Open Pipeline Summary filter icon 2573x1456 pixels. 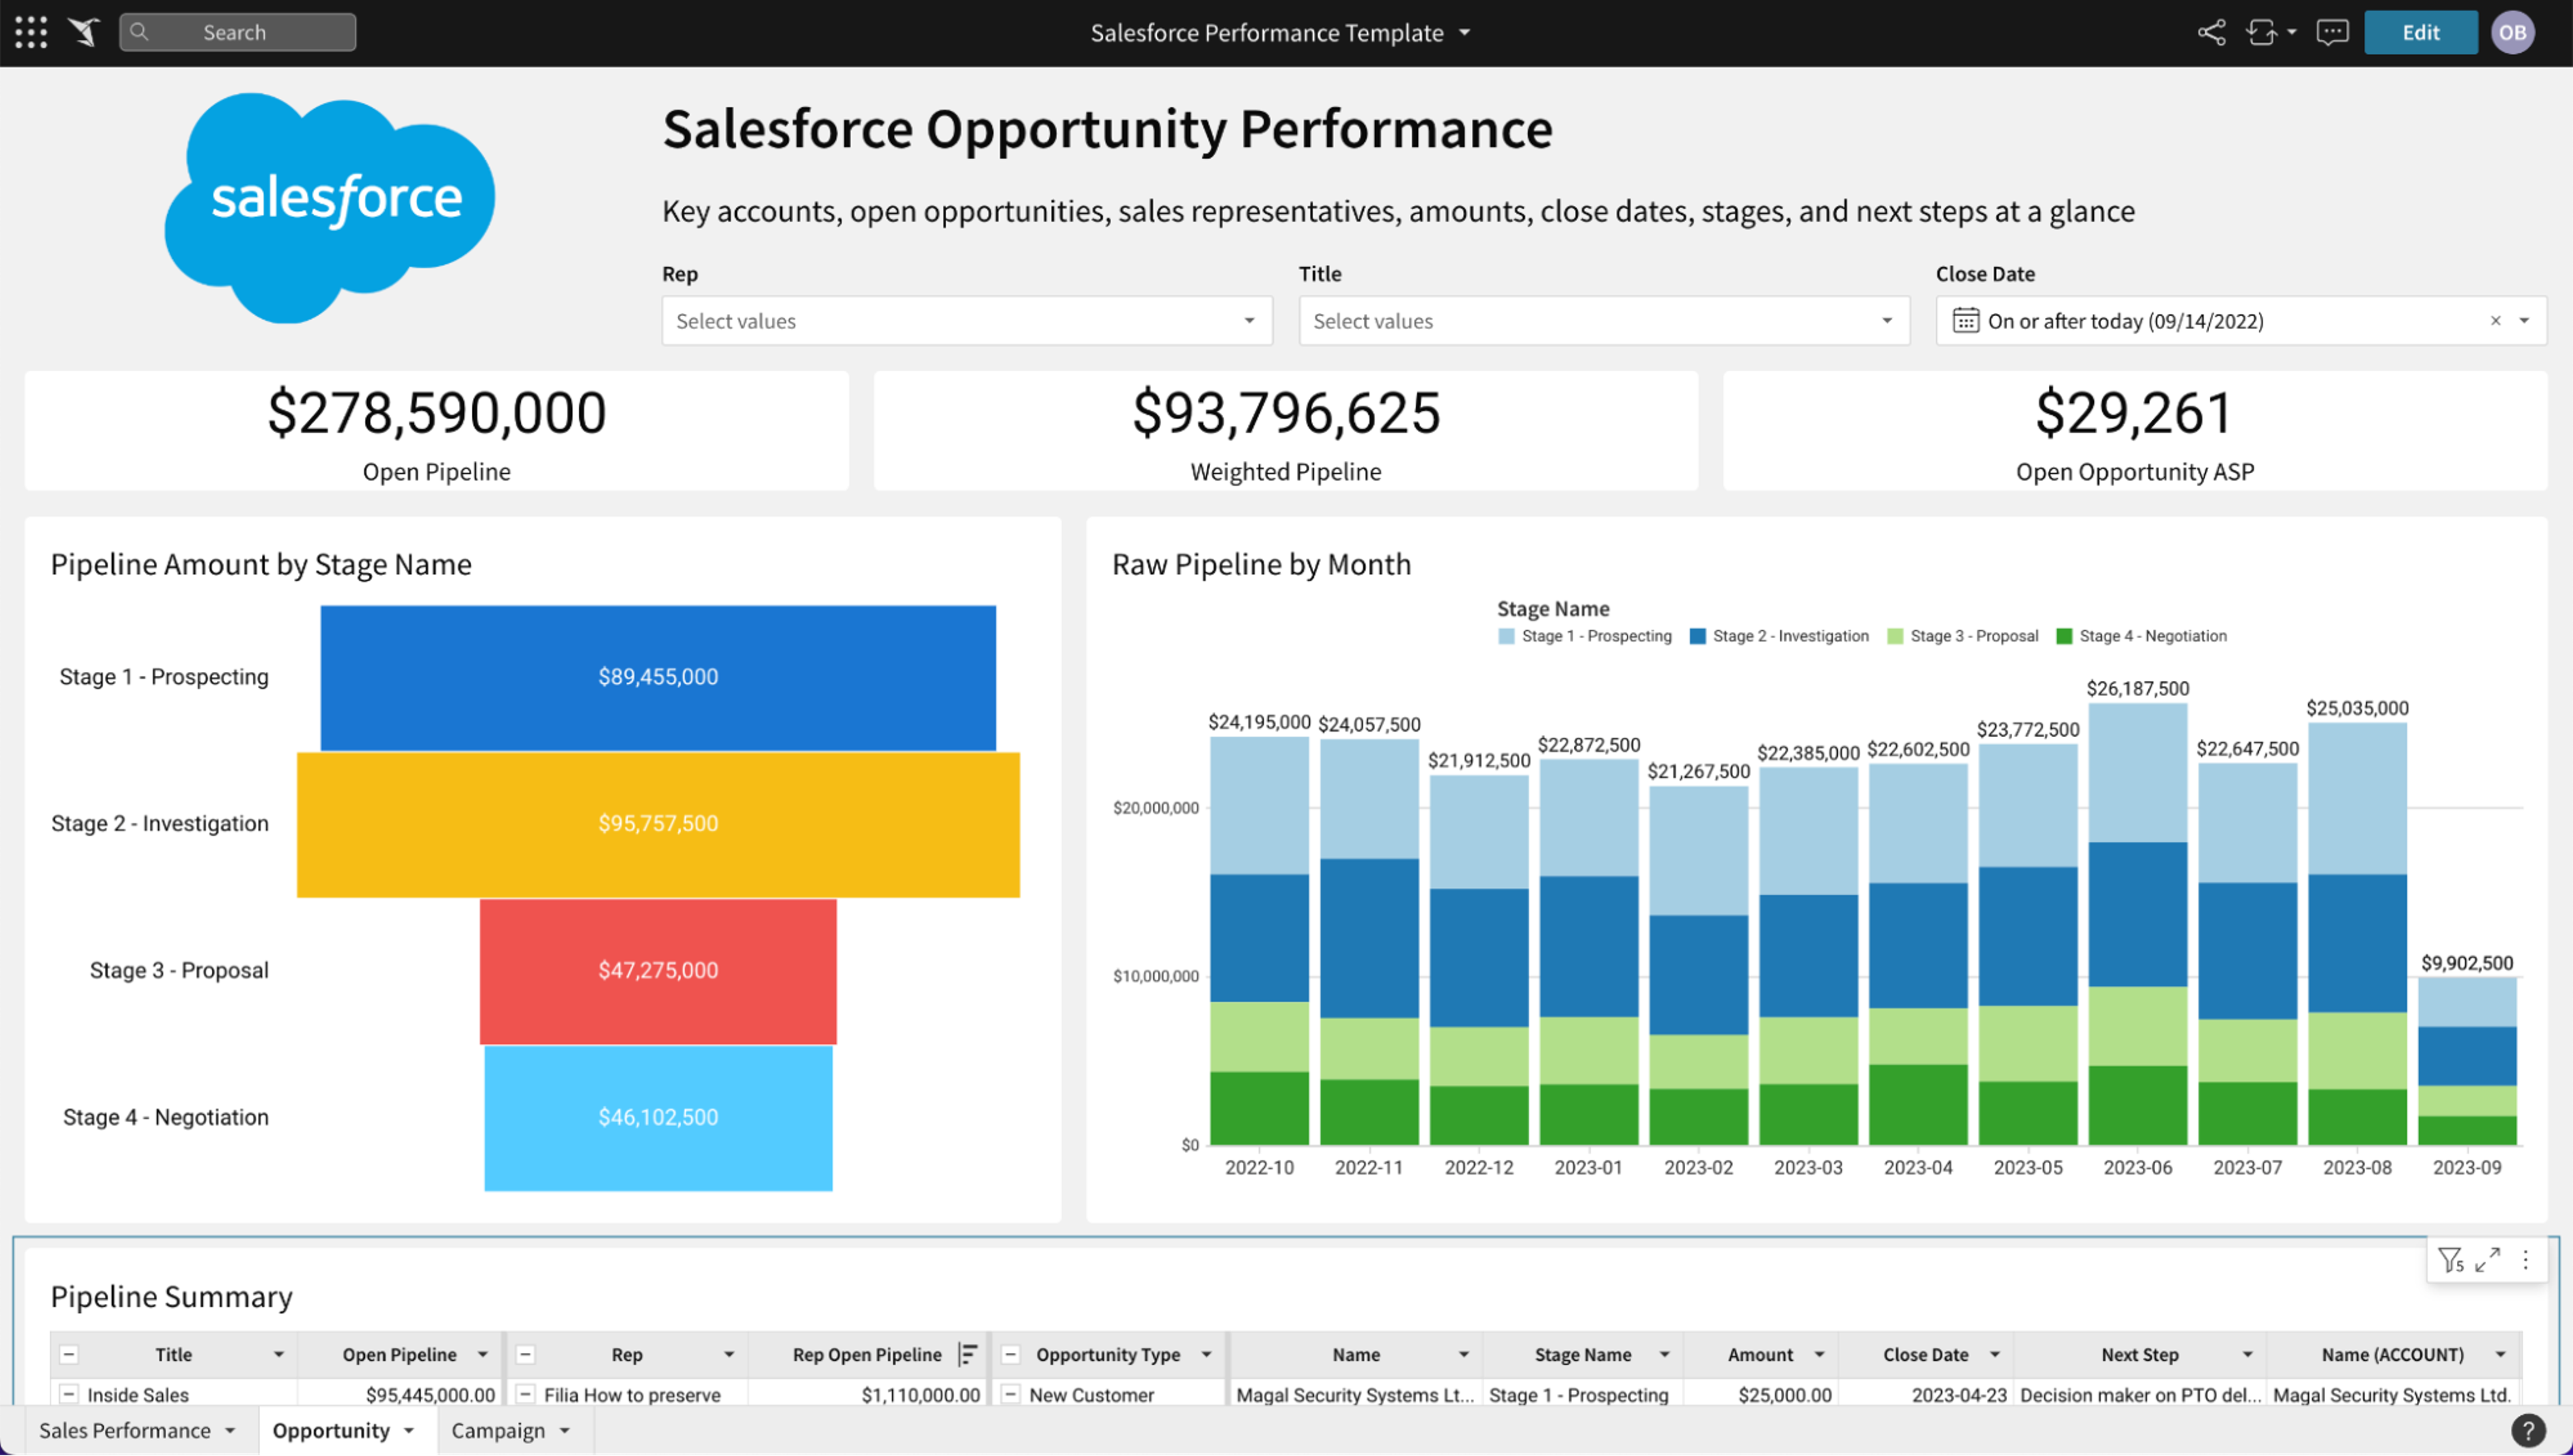[x=2450, y=1260]
